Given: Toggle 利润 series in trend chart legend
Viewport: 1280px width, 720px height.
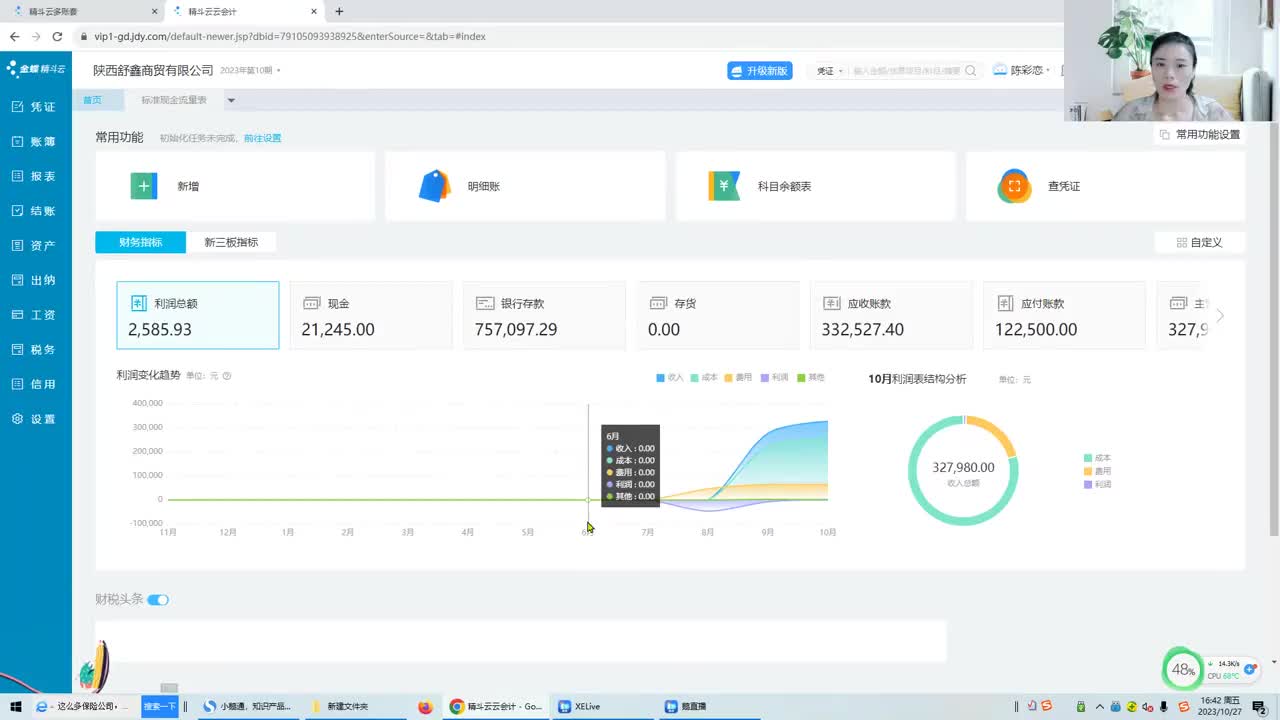Looking at the screenshot, I should click(x=774, y=378).
